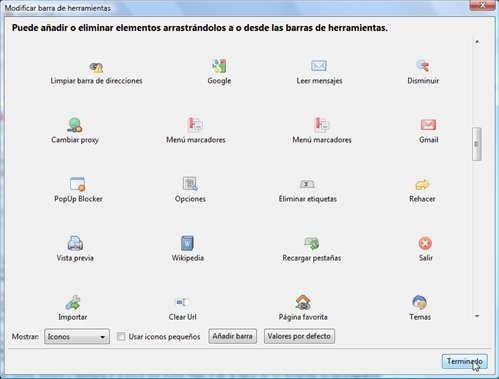This screenshot has height=379, width=499.
Task: Close the Modificar barra de herramientas window
Action: point(482,5)
